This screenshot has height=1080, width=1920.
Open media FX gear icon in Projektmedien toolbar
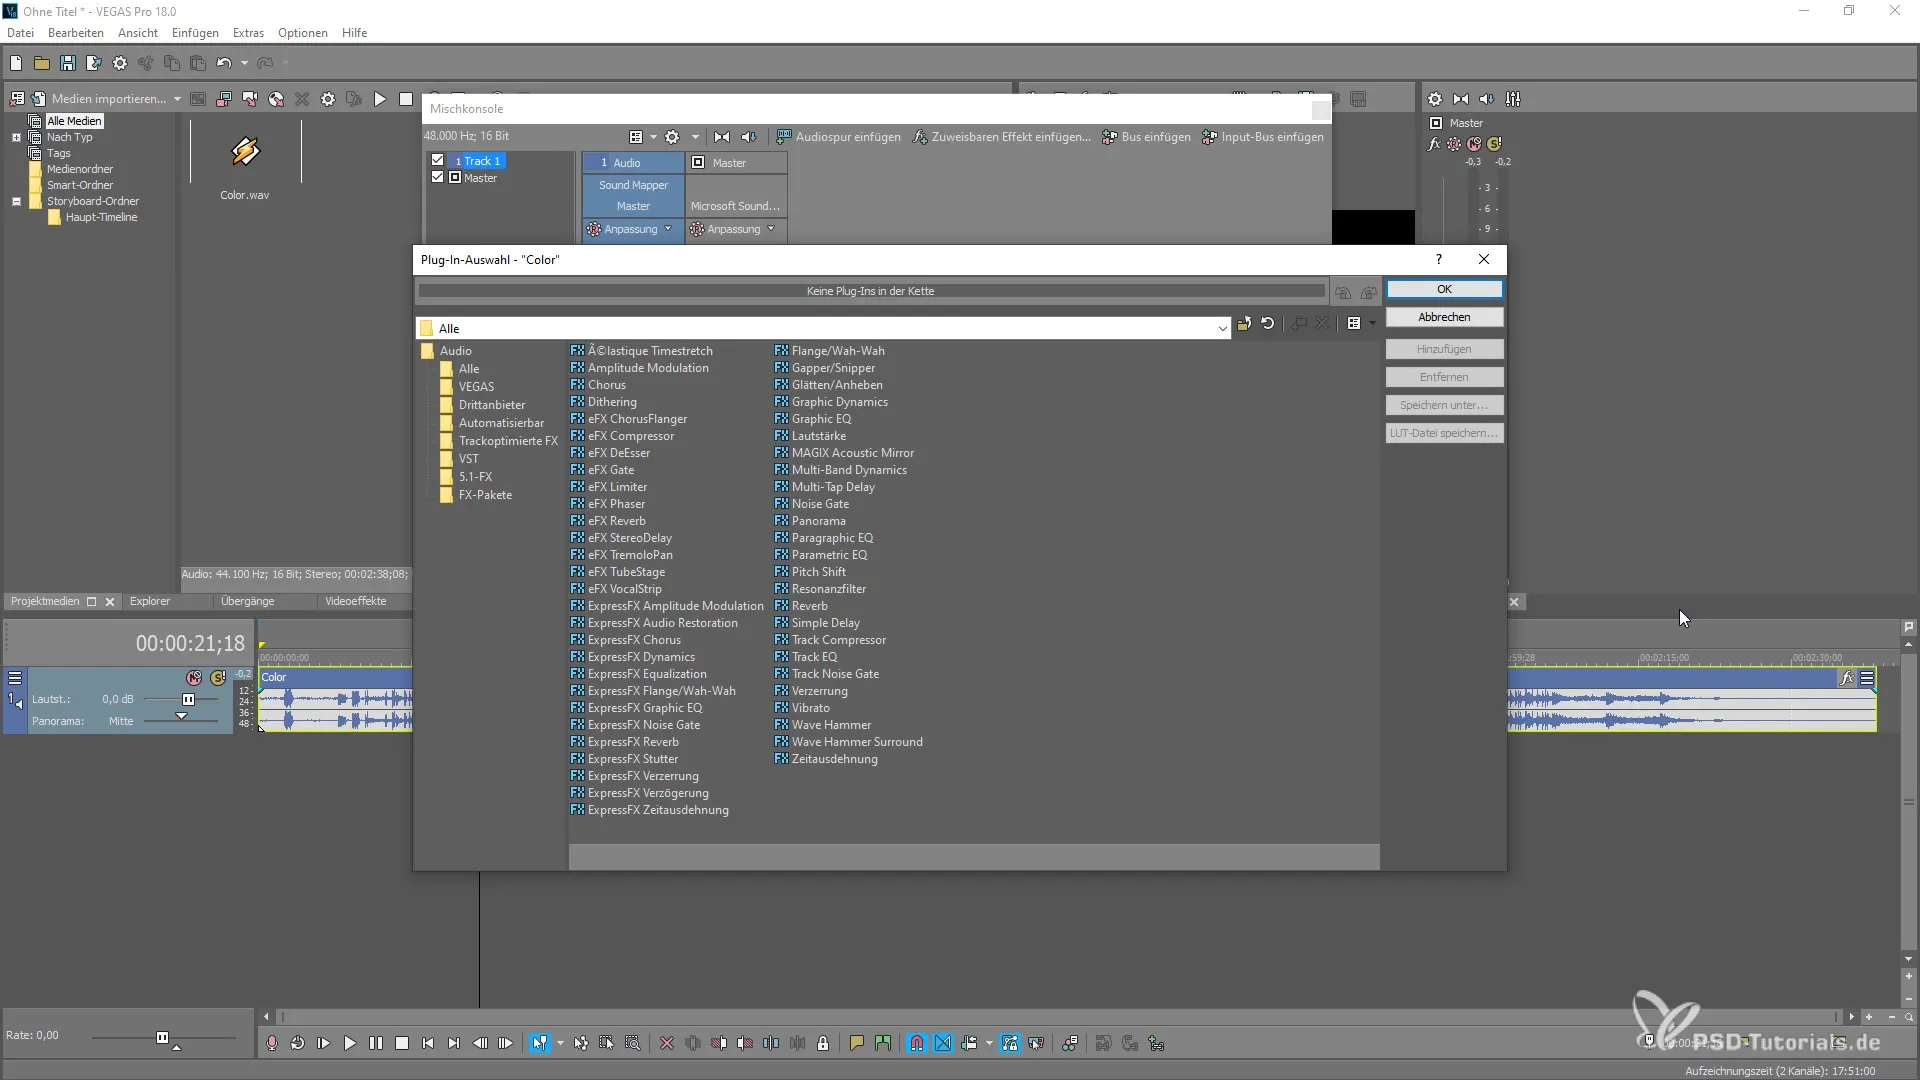328,99
